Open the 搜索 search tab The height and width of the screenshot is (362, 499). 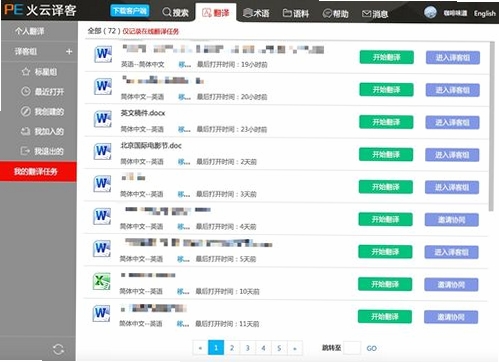[x=175, y=13]
